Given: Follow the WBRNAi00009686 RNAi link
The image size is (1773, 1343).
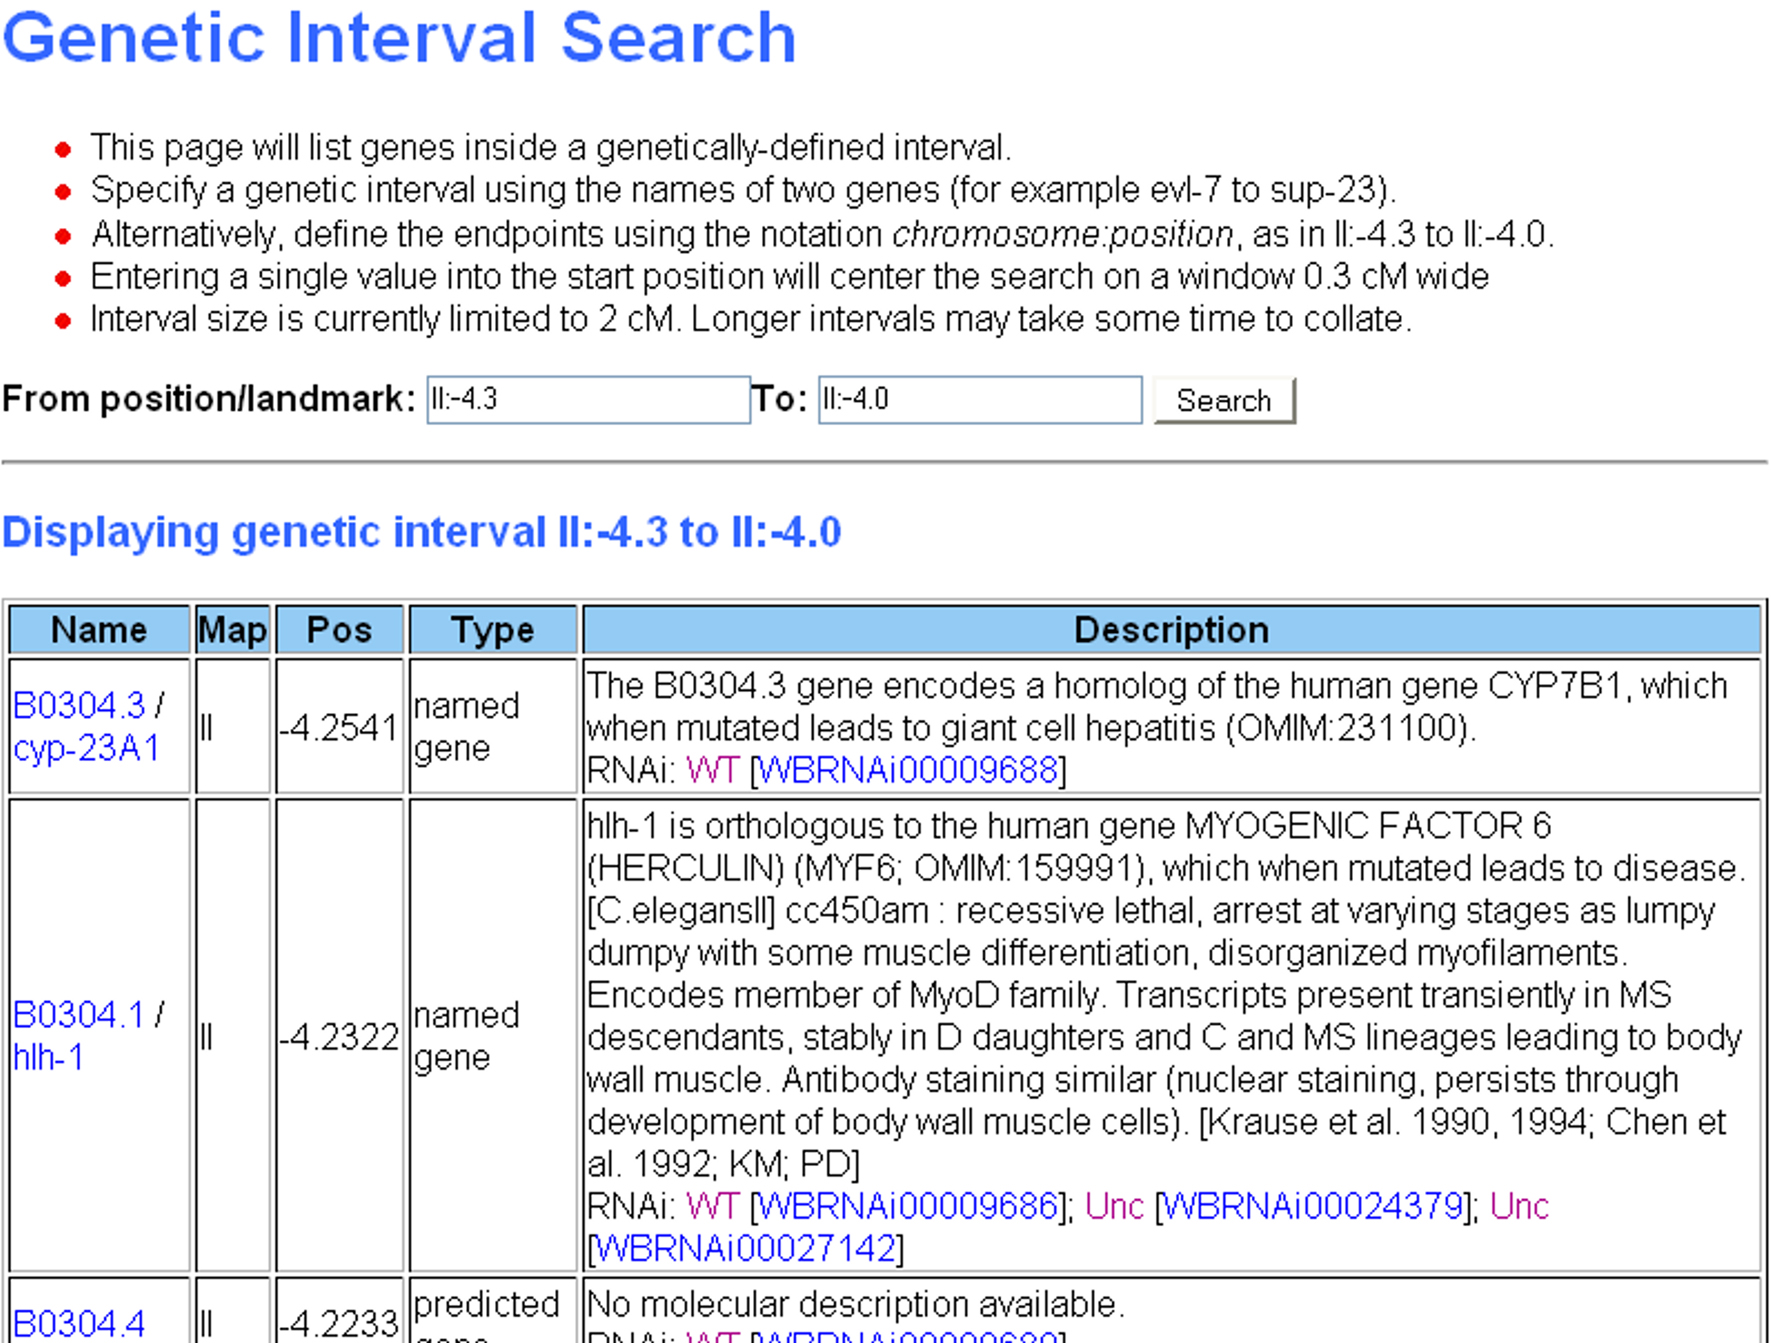Looking at the screenshot, I should click(908, 1206).
